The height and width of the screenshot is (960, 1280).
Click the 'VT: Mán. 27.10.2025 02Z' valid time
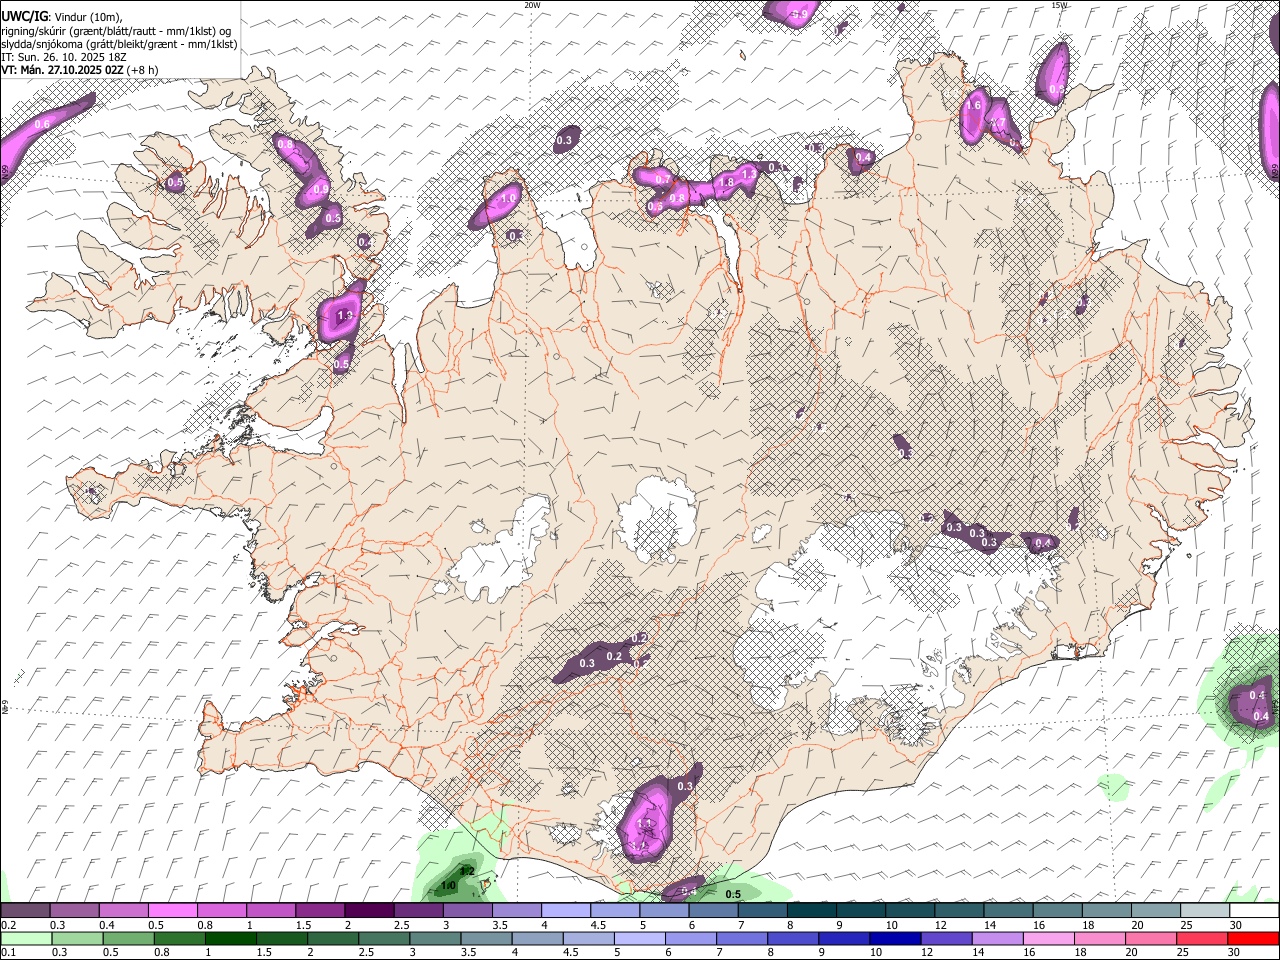(62, 71)
